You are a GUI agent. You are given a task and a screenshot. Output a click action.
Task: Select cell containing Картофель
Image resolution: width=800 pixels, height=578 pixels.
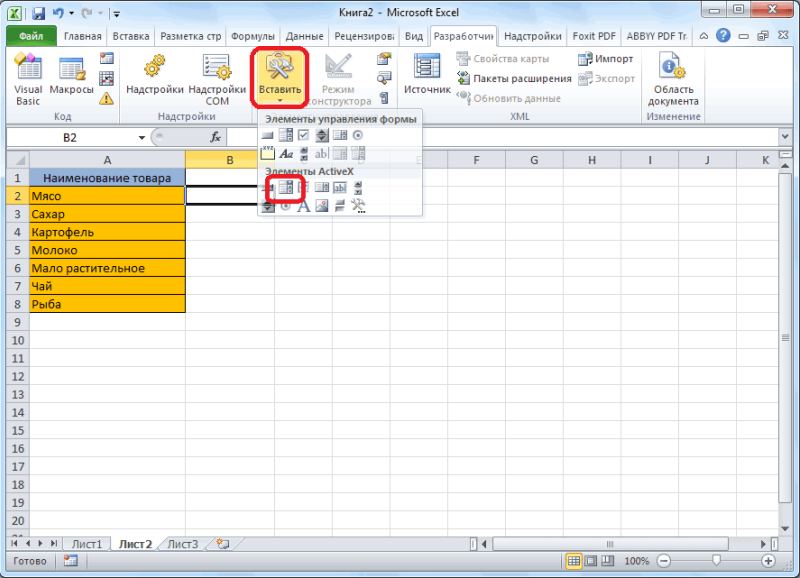[107, 232]
